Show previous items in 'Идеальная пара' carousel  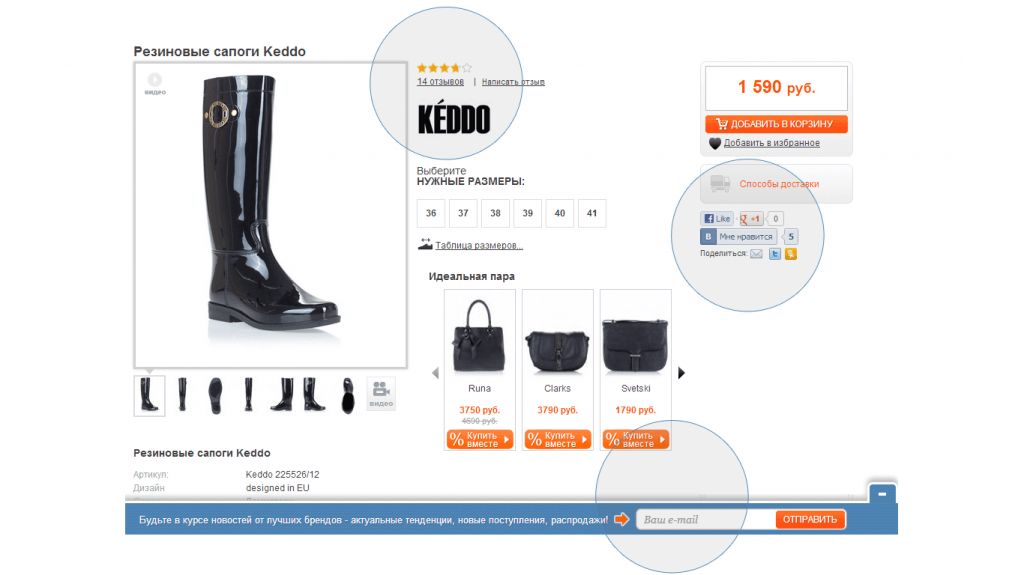[435, 373]
